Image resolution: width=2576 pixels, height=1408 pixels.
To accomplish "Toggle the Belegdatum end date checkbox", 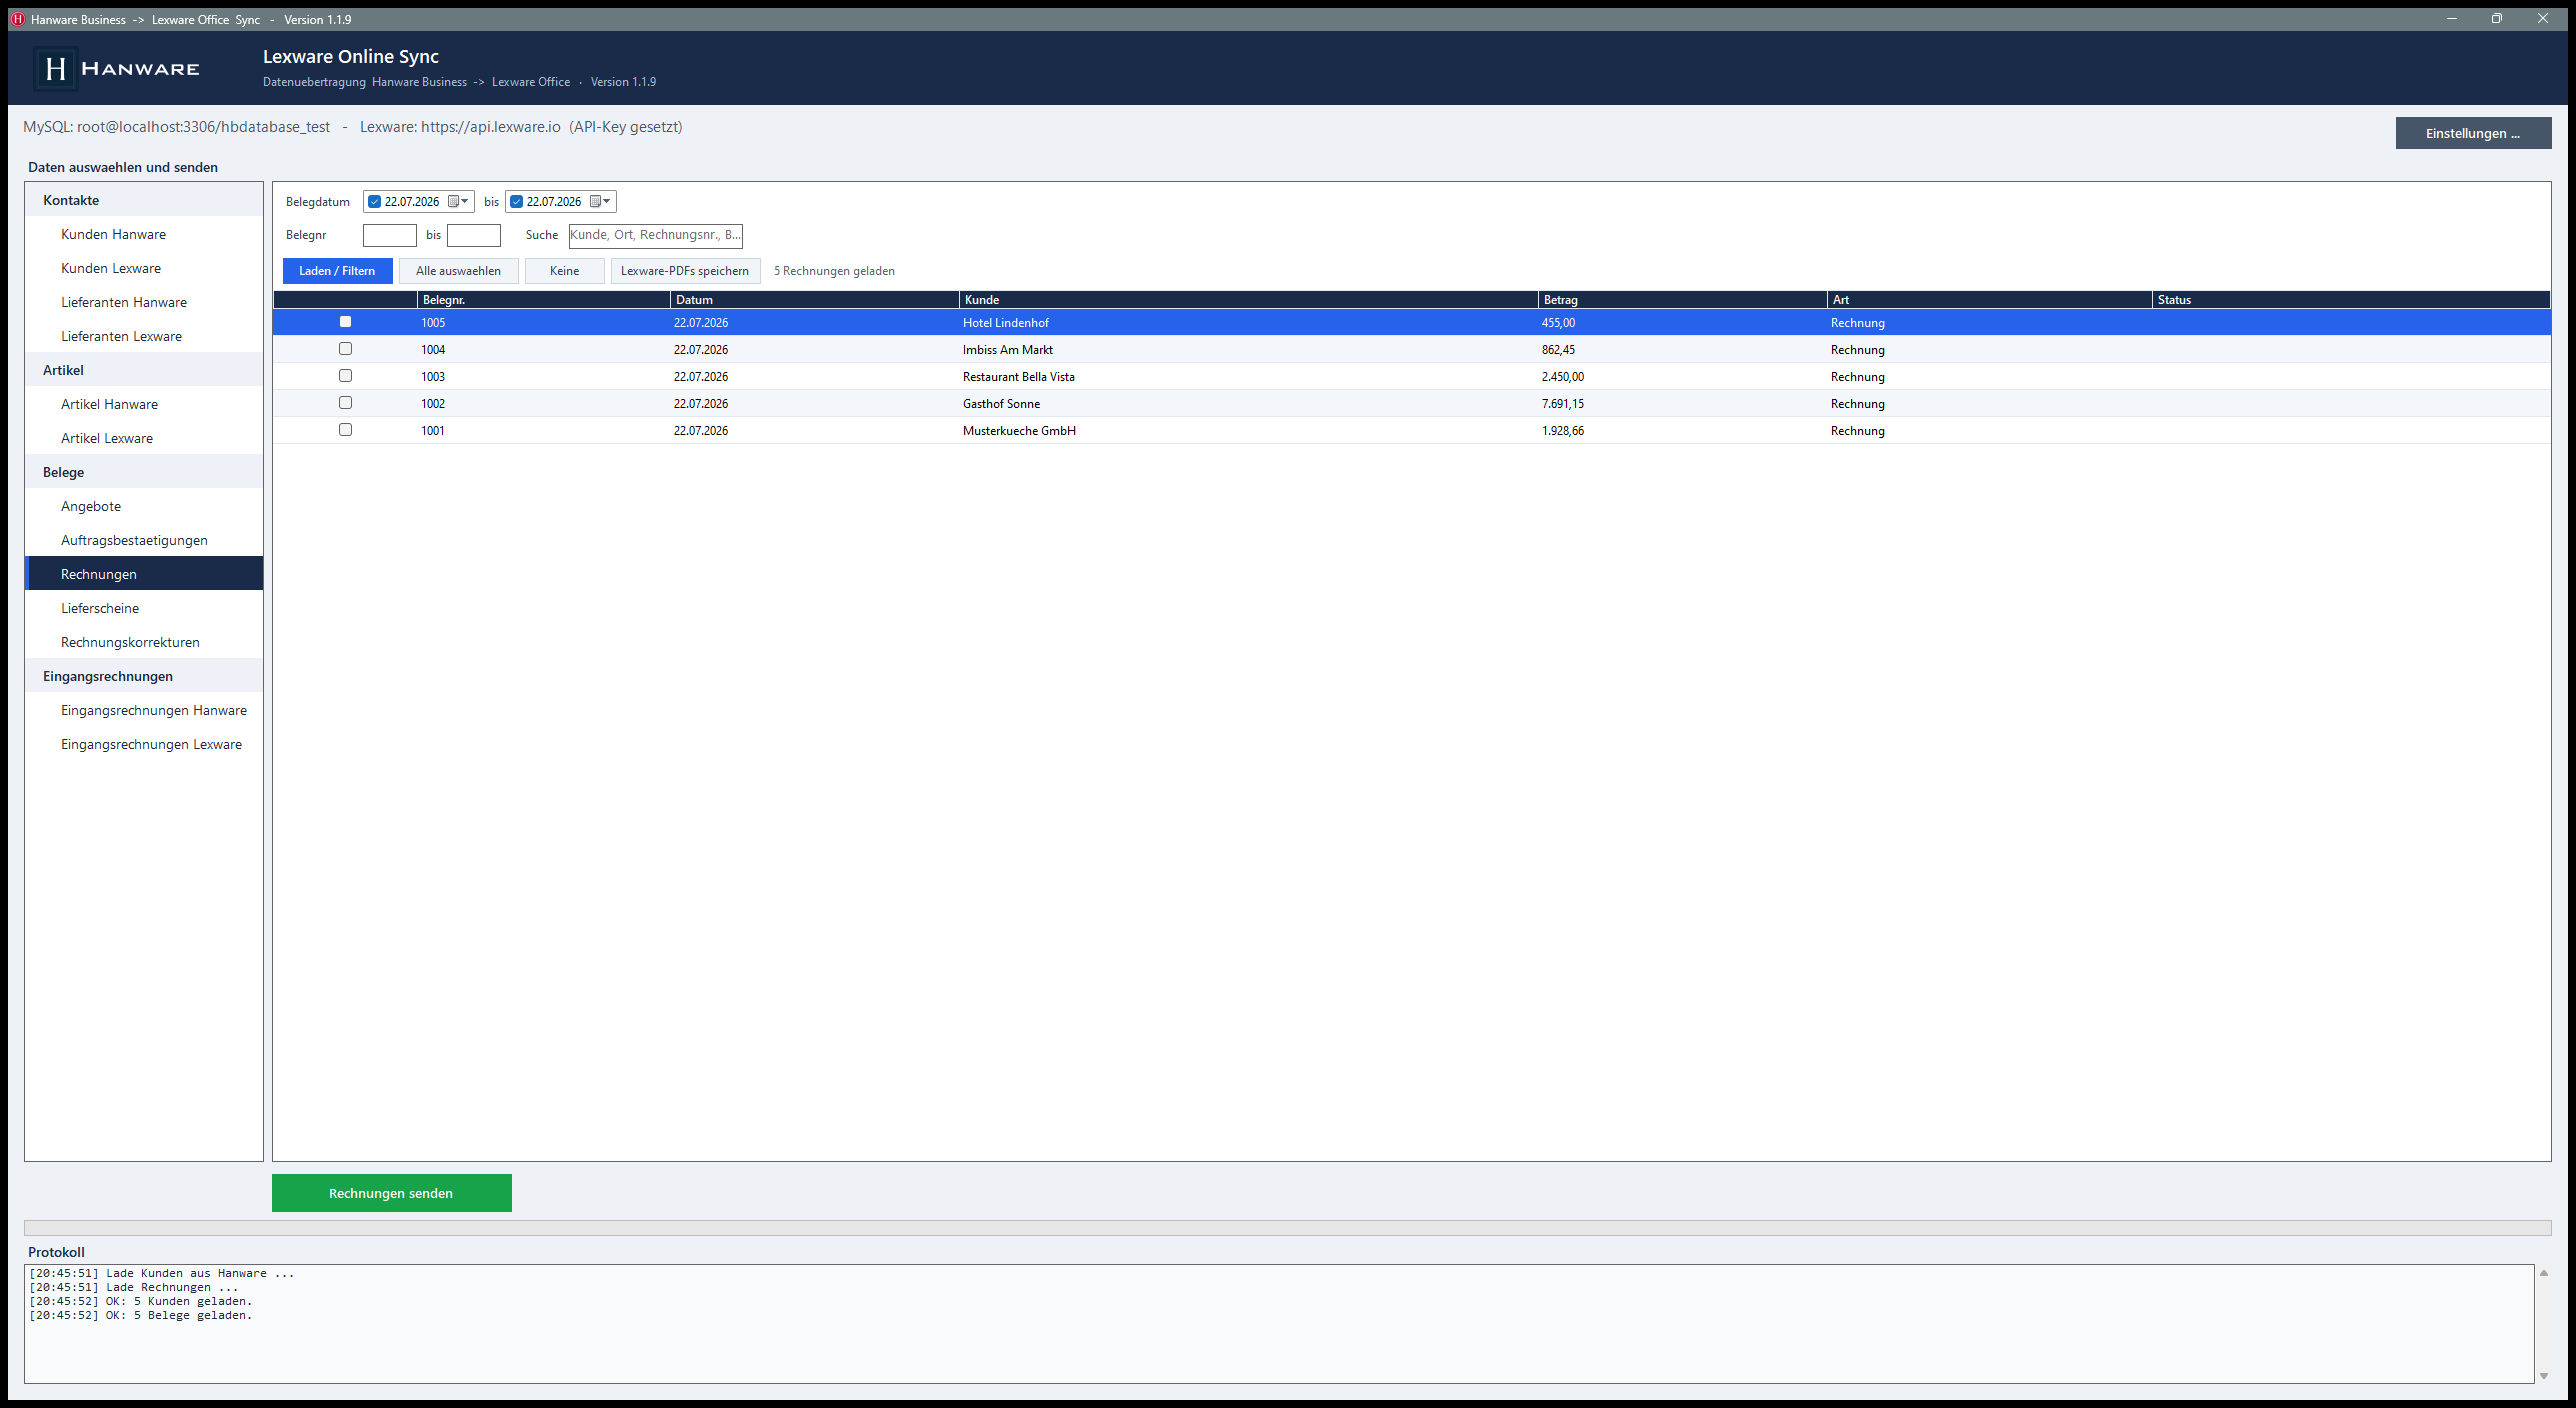I will [x=517, y=202].
